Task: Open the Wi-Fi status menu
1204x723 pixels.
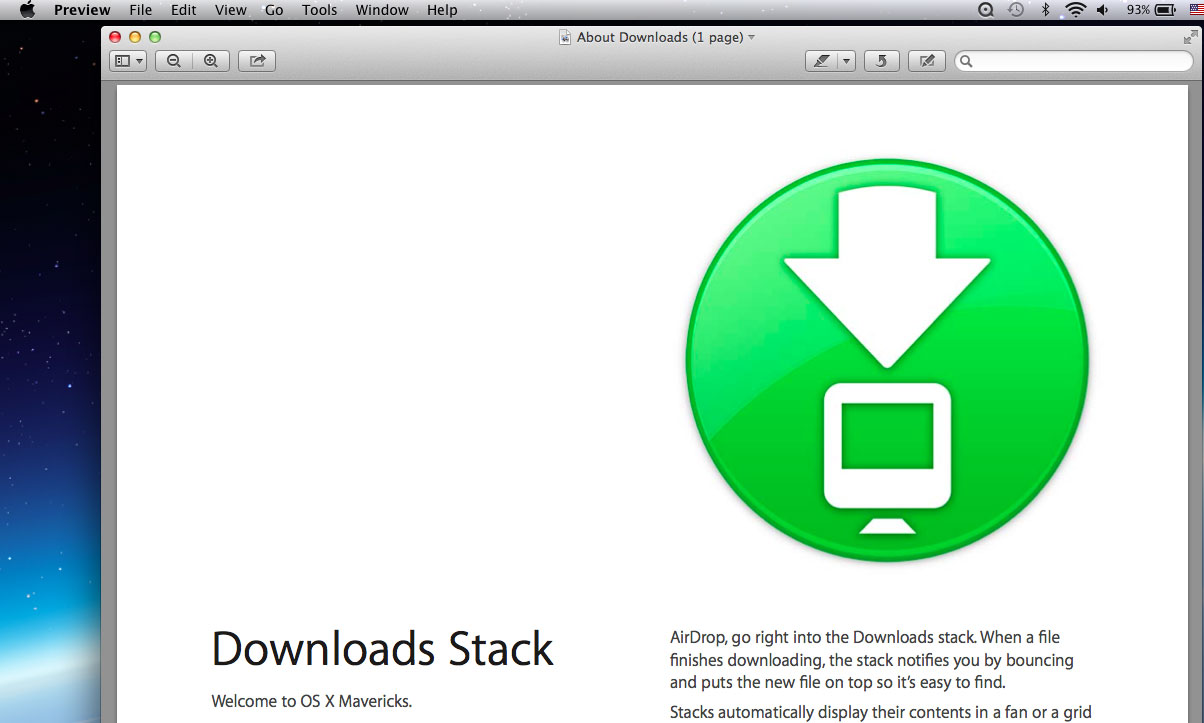Action: pyautogui.click(x=1076, y=10)
